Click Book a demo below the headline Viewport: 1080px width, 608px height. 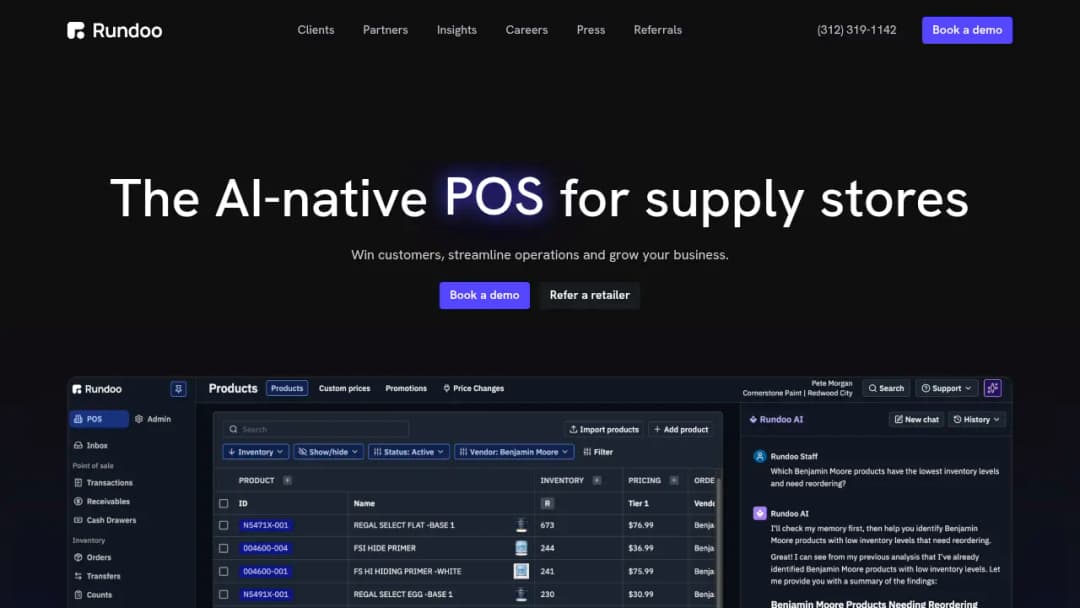click(485, 295)
